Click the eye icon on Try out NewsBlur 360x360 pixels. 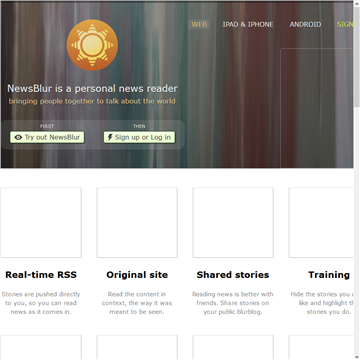point(18,137)
